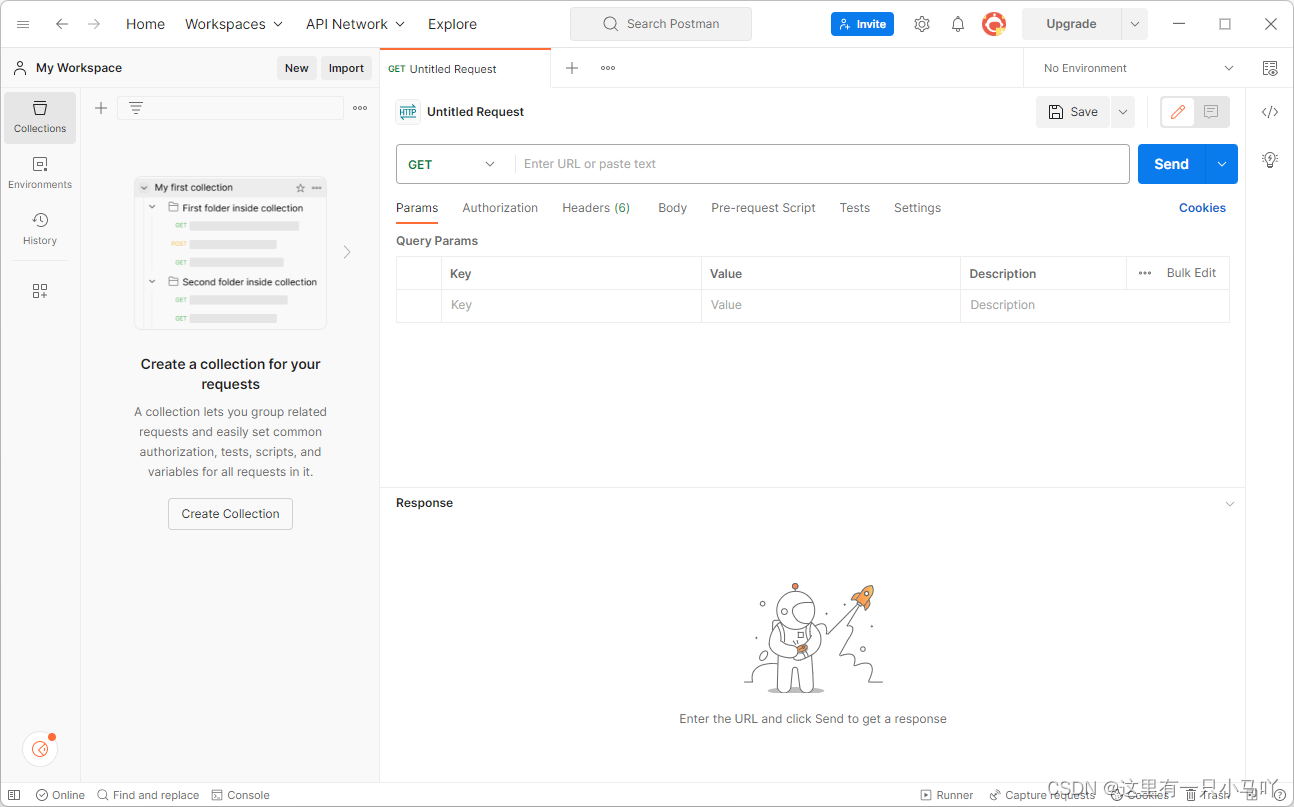Open the configure workspace sidebar icon

tap(40, 291)
